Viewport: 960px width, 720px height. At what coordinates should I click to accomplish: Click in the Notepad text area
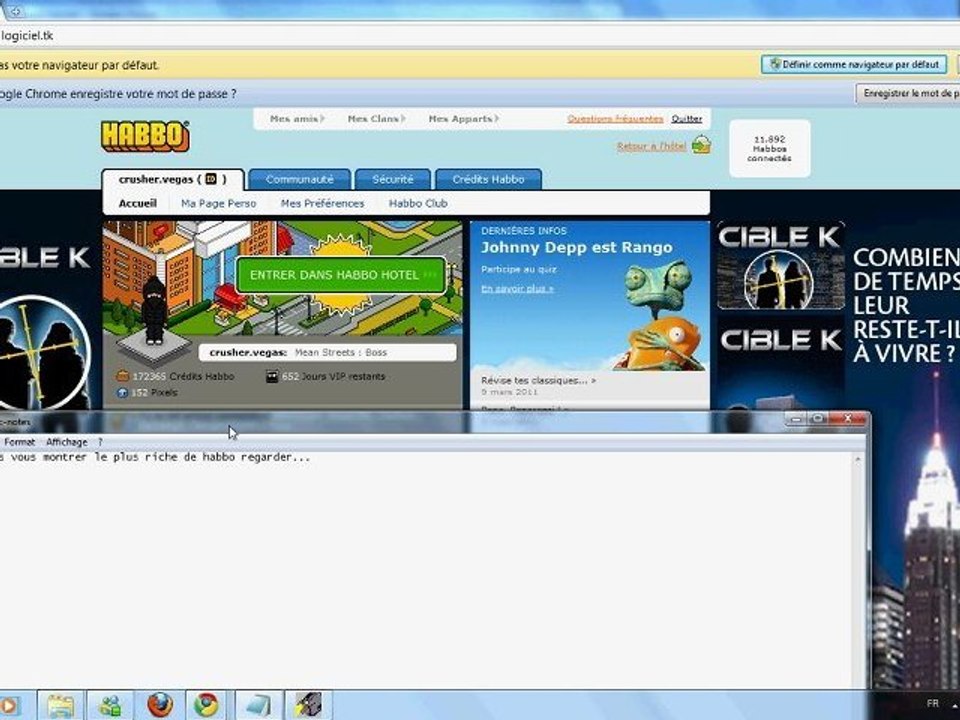coord(426,572)
